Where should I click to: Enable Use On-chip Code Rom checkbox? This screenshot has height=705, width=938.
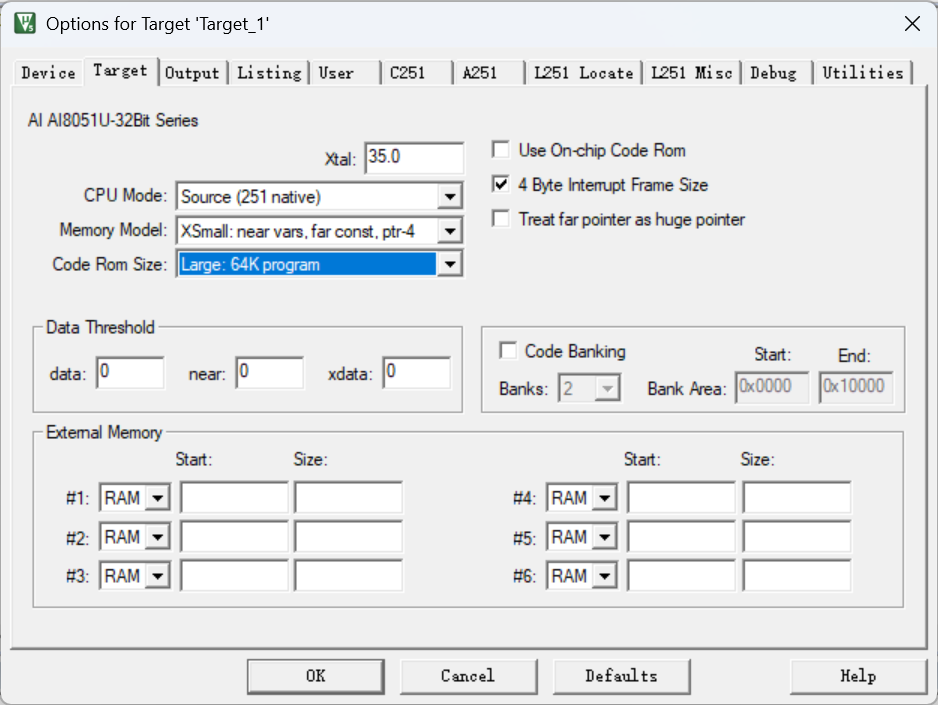[501, 149]
